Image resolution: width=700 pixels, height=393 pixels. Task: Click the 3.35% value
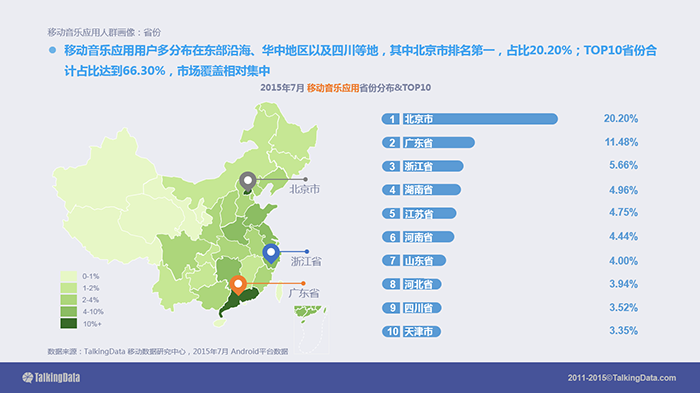coord(623,330)
